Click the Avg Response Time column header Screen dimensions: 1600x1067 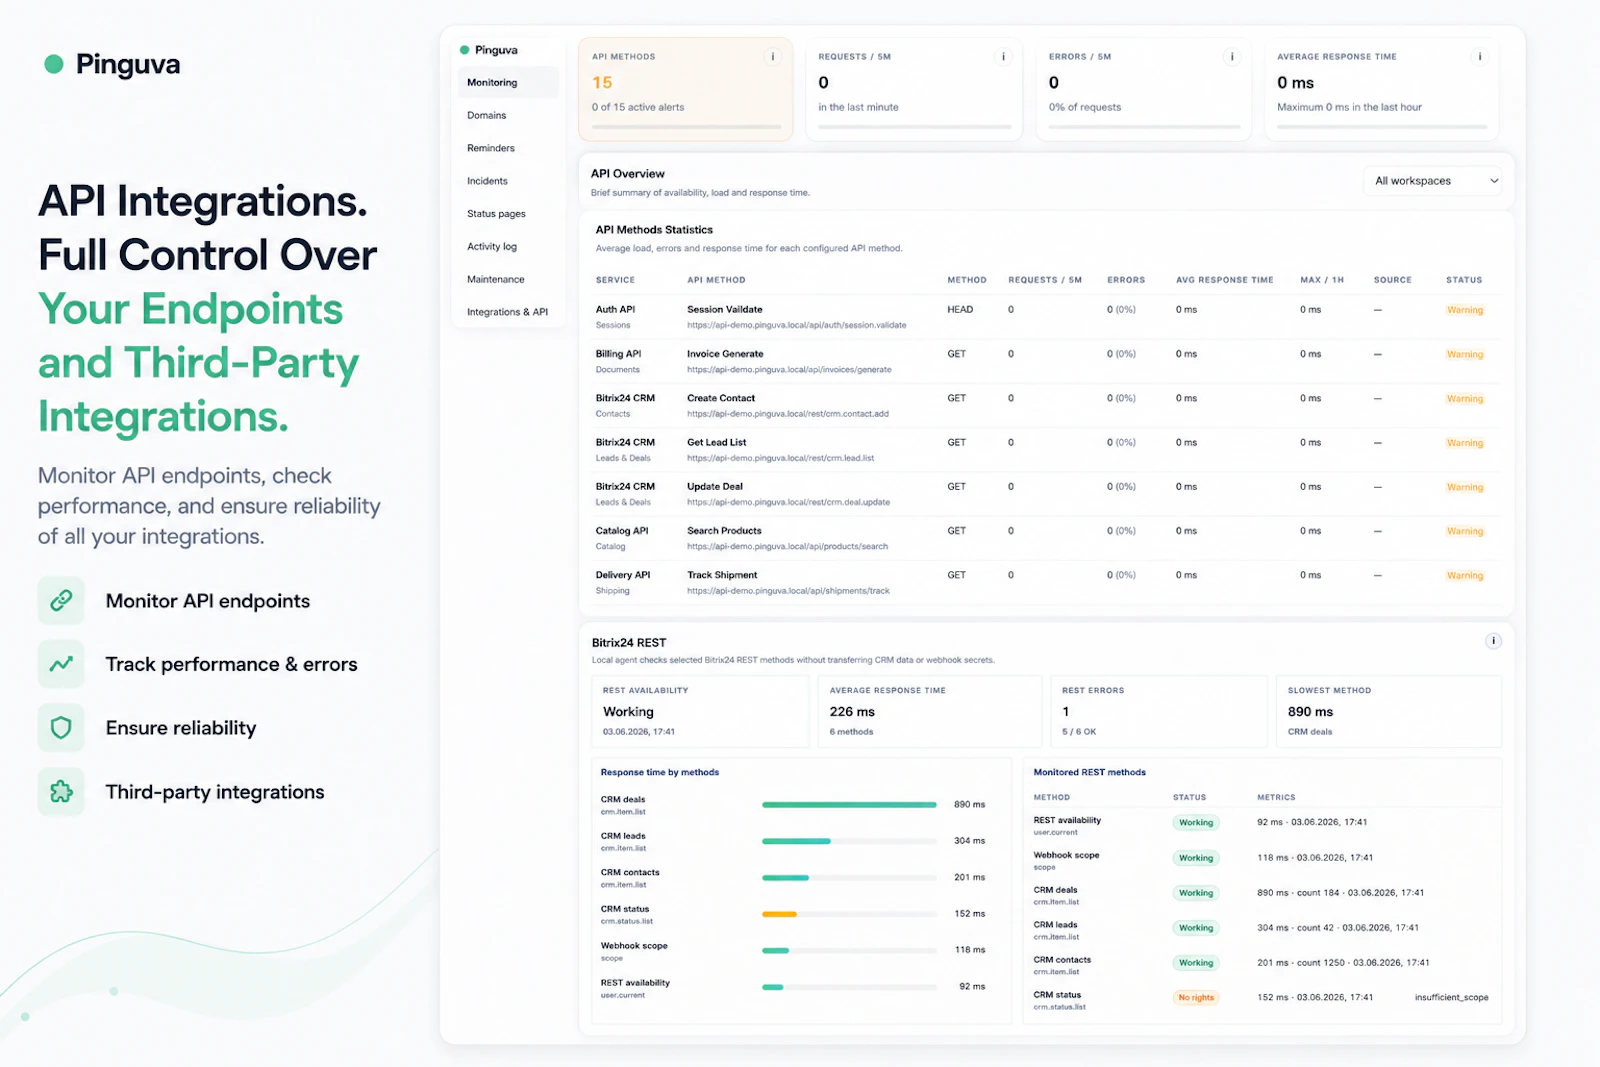coord(1224,280)
